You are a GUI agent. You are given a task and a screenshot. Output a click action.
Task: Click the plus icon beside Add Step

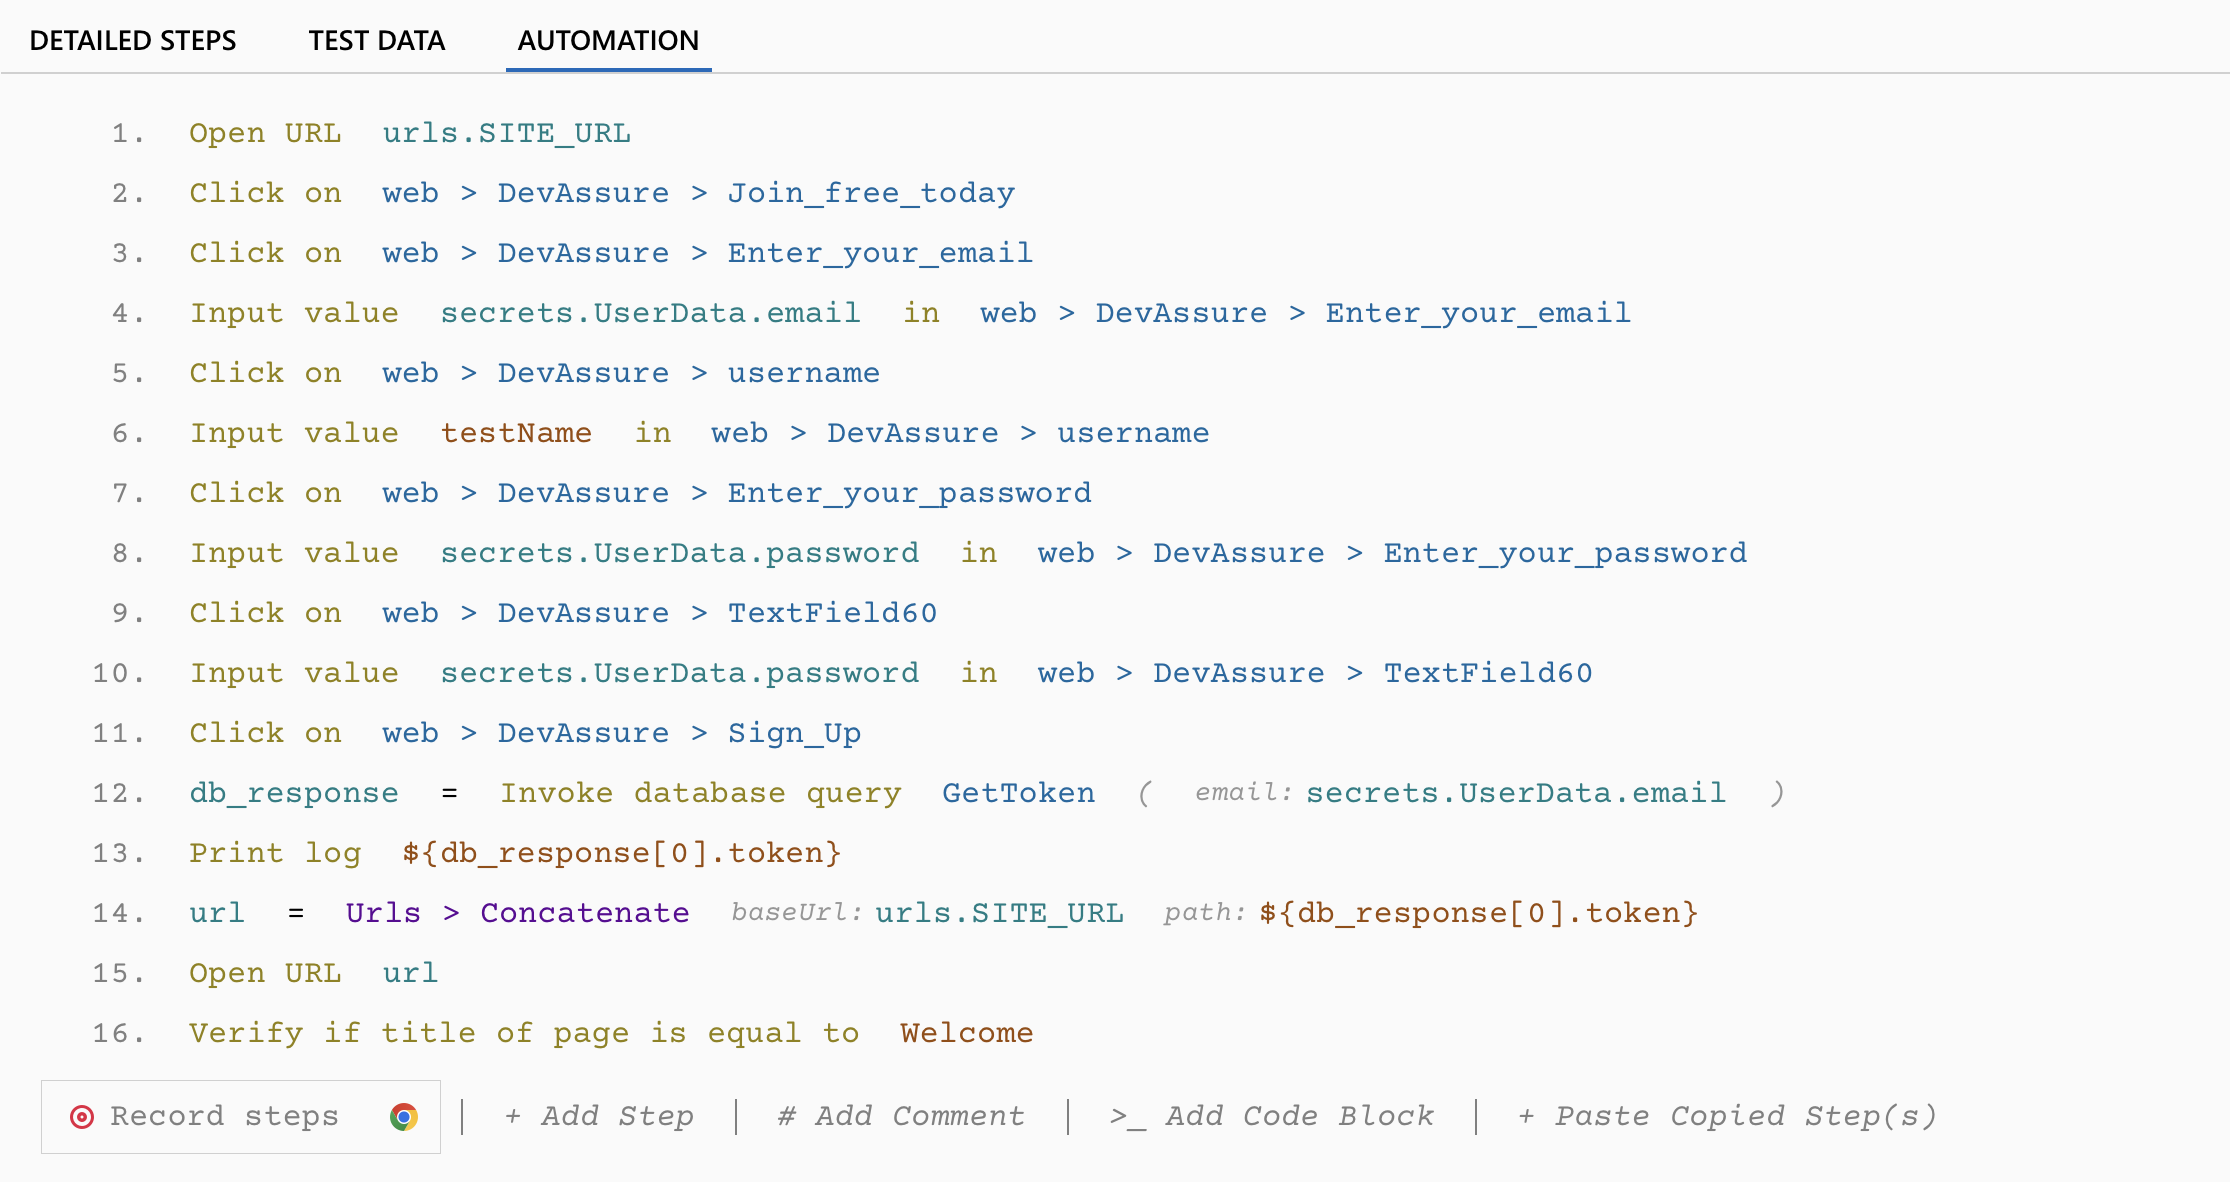[516, 1116]
